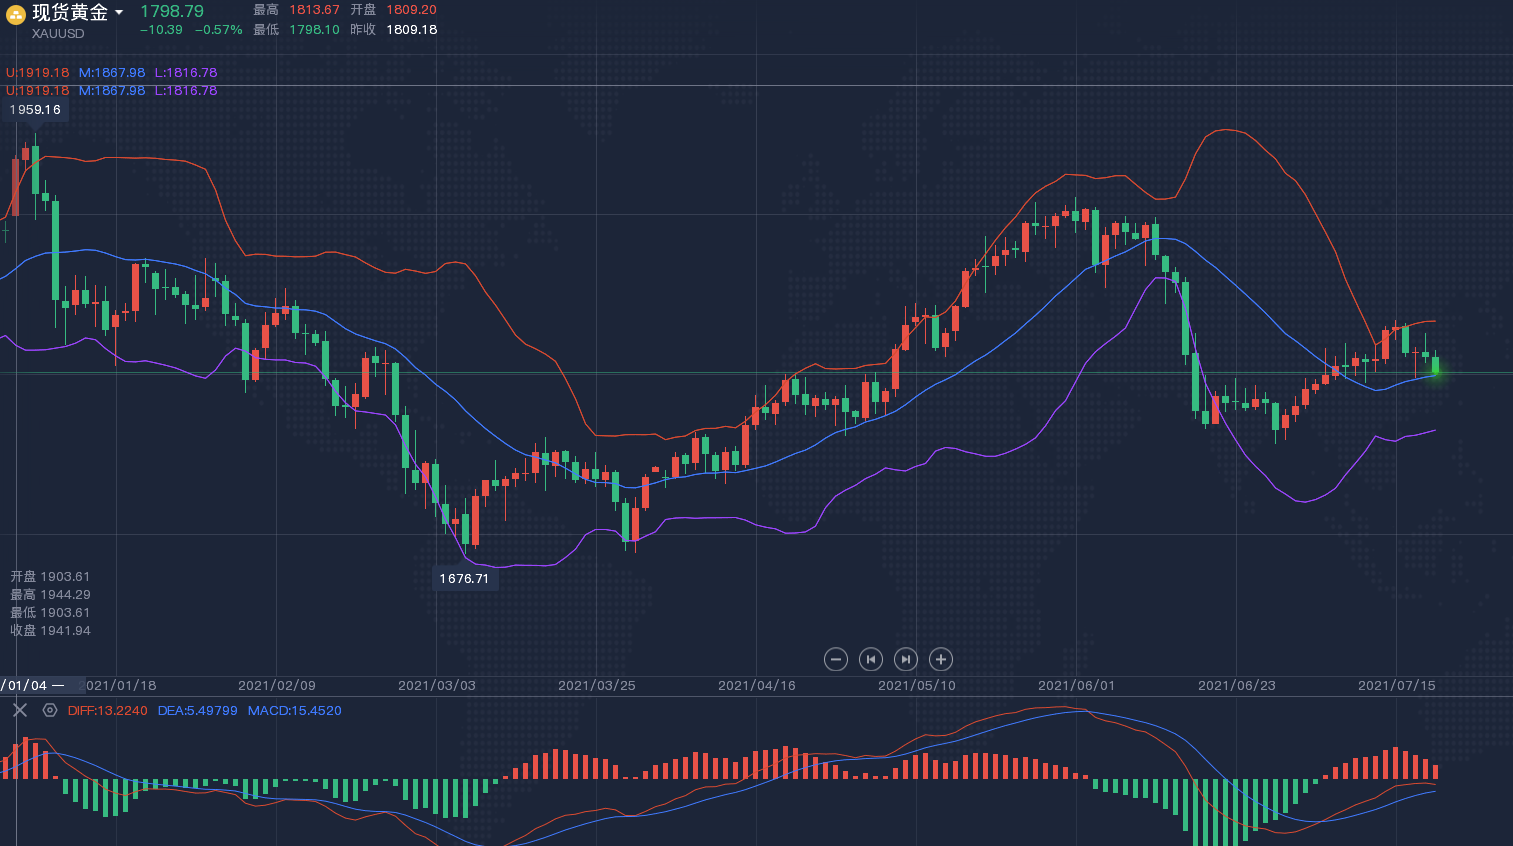The width and height of the screenshot is (1513, 846).
Task: Click the current price 1798.79
Action: 172,12
